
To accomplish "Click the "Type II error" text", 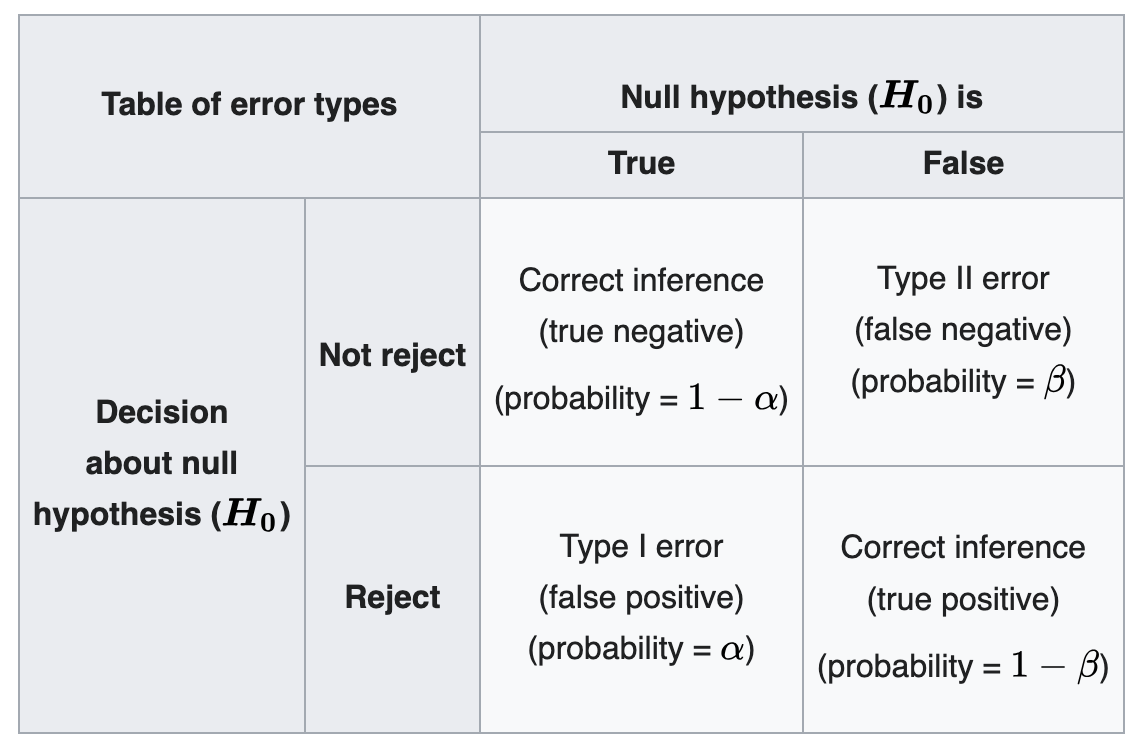I will coord(963,278).
